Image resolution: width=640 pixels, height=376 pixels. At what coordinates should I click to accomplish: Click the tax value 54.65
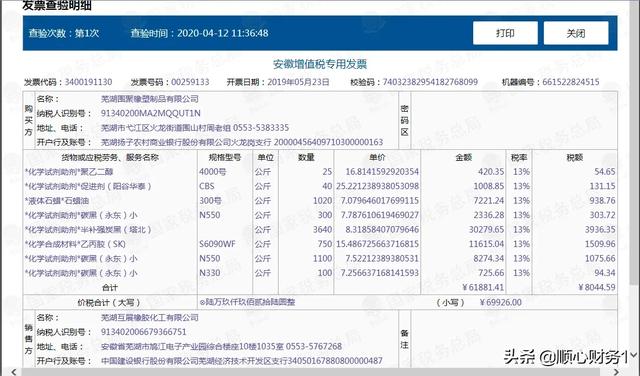click(x=605, y=172)
